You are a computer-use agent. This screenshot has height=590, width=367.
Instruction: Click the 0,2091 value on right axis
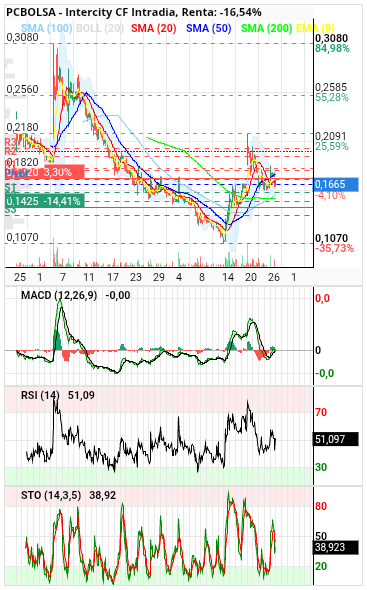coord(331,136)
